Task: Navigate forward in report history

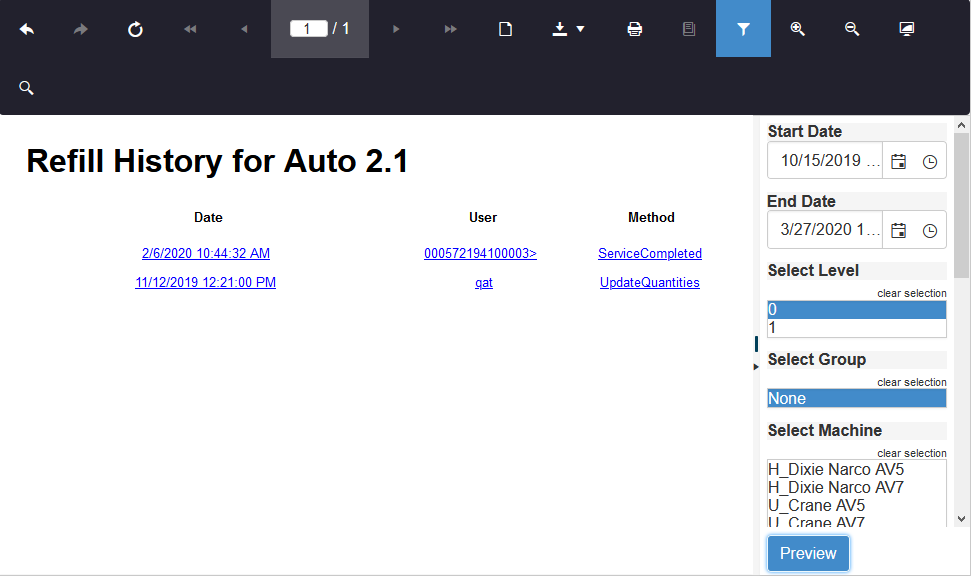Action: pos(81,29)
